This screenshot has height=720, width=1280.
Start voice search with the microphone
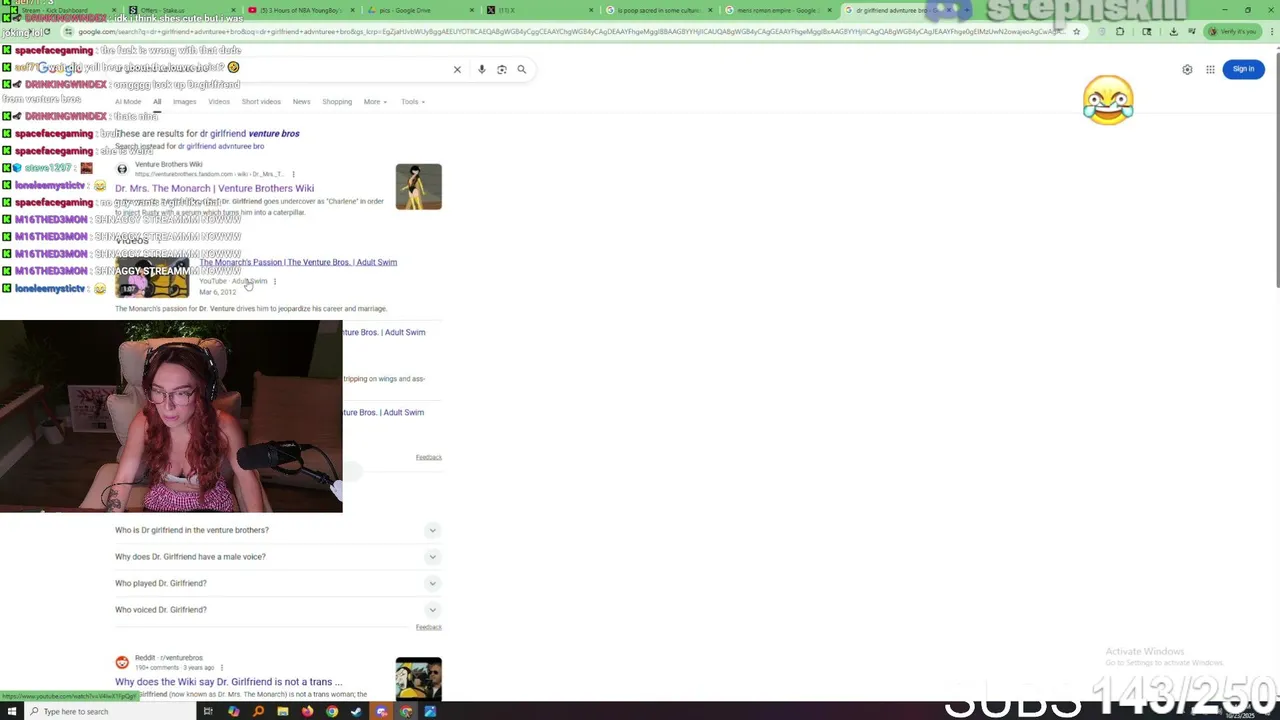[x=482, y=69]
